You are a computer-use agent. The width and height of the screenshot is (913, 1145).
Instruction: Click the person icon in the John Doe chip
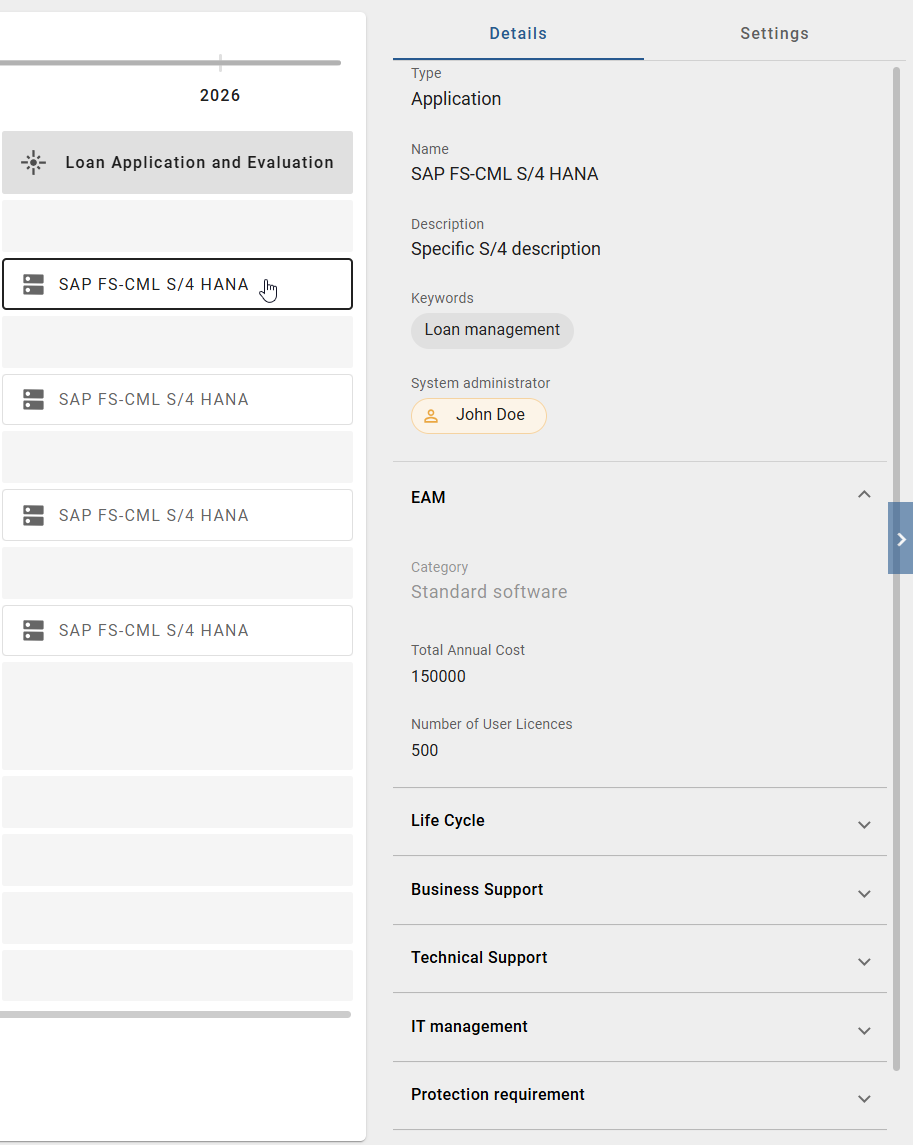431,416
